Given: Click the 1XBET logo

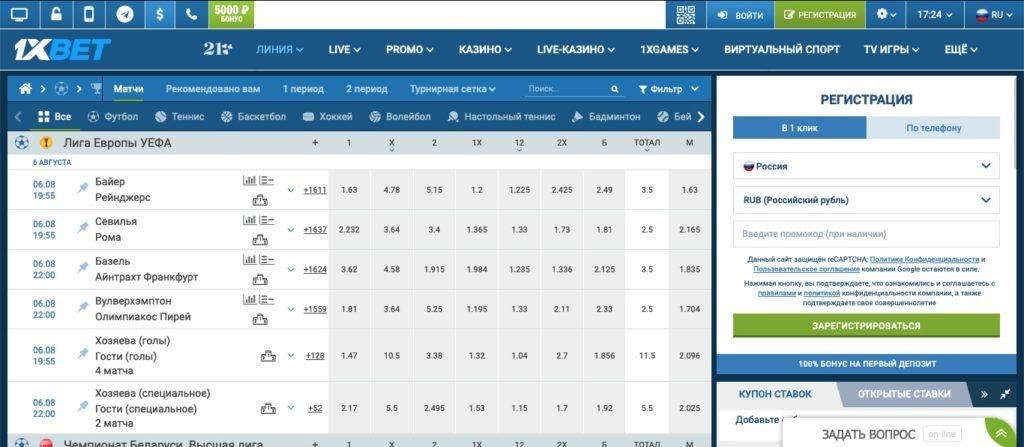Looking at the screenshot, I should [x=63, y=50].
